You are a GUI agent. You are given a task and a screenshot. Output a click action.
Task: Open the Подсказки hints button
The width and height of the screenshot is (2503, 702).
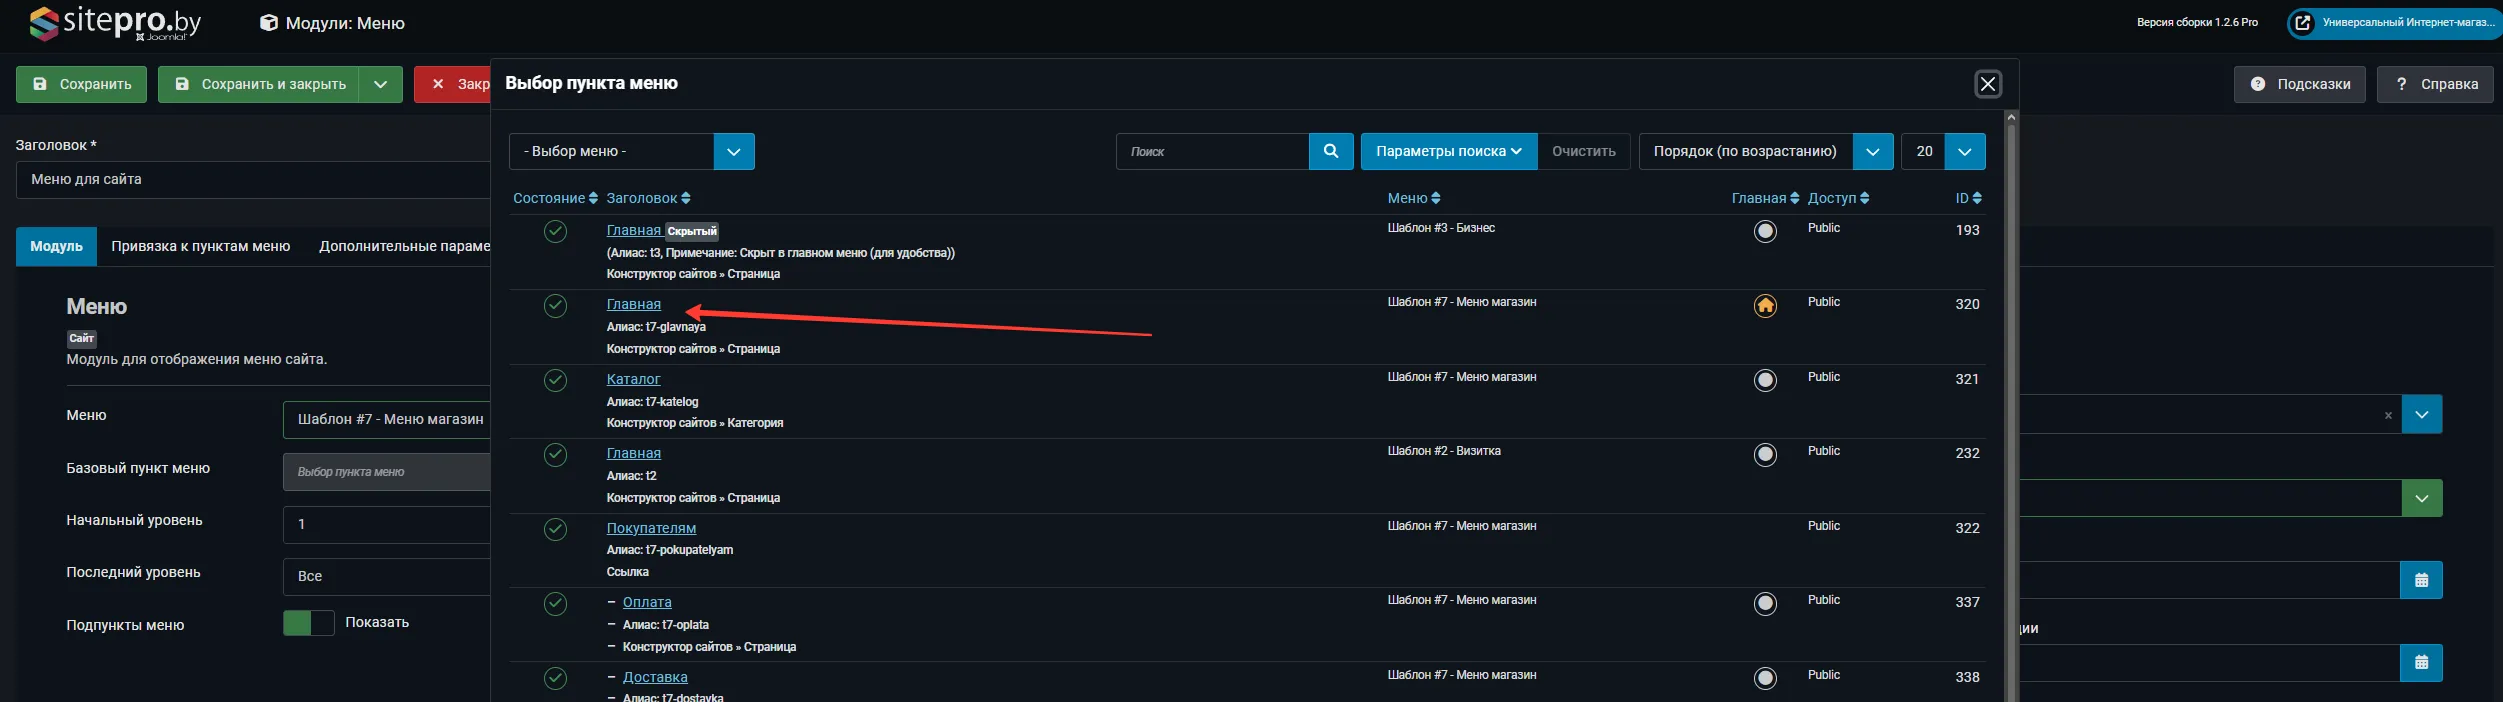2299,84
